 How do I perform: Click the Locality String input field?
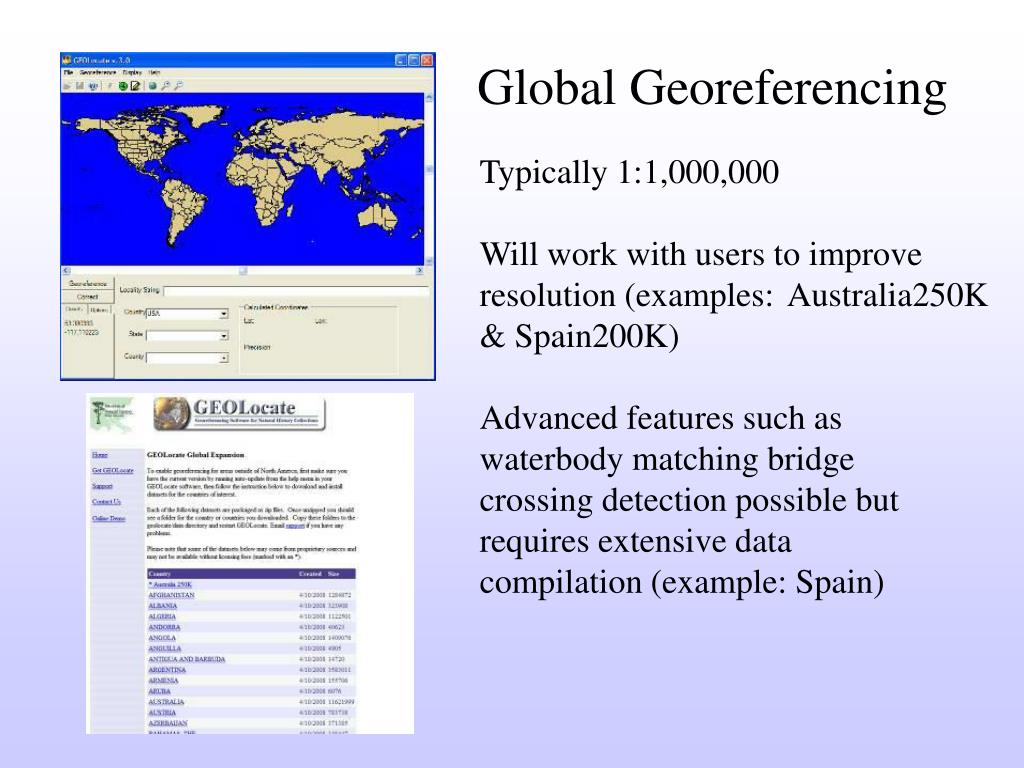(296, 290)
